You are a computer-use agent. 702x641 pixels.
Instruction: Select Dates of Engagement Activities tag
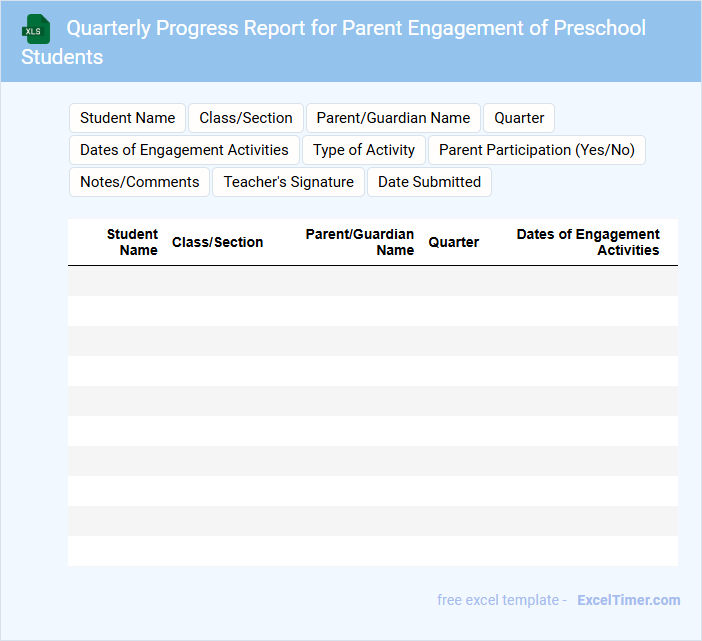pyautogui.click(x=184, y=150)
